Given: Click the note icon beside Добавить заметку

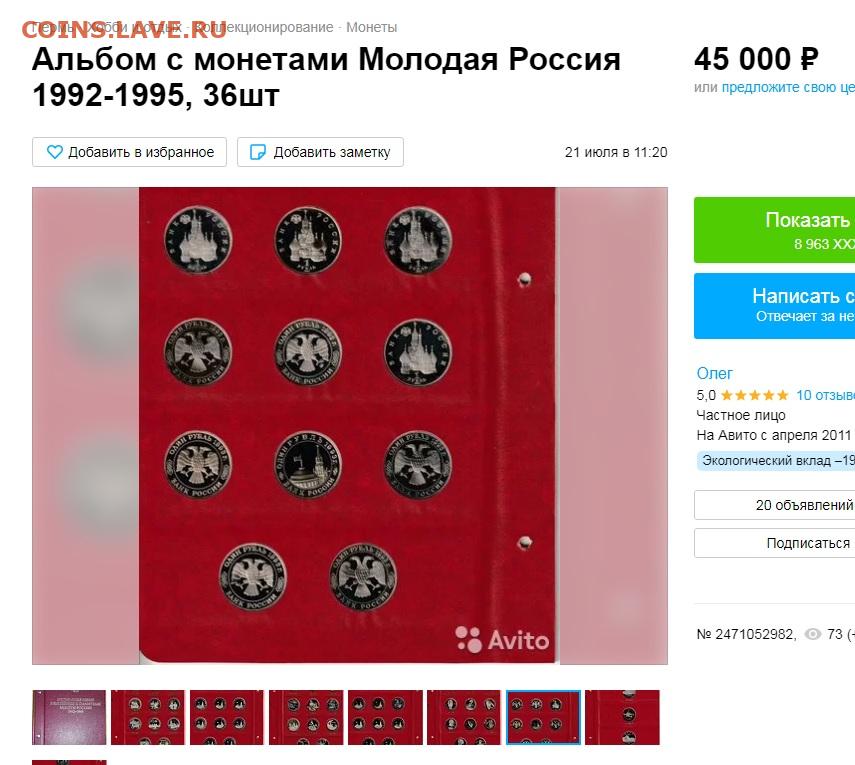Looking at the screenshot, I should (x=257, y=152).
